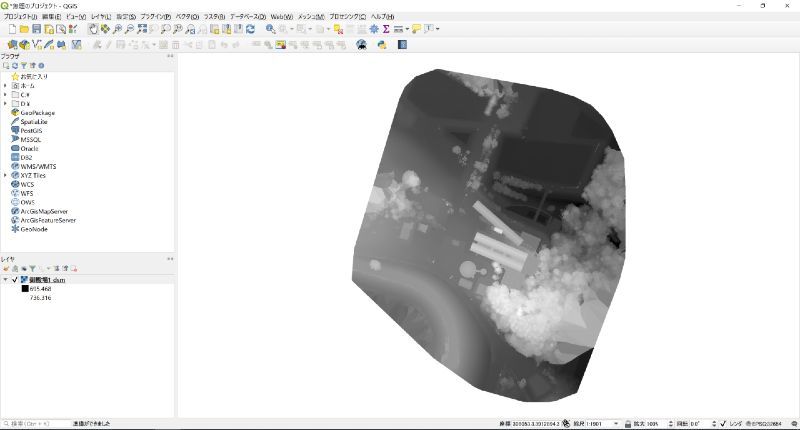Screen dimensions: 800x430
Task: Click the locator search field at bottom left
Action: click(x=40, y=424)
